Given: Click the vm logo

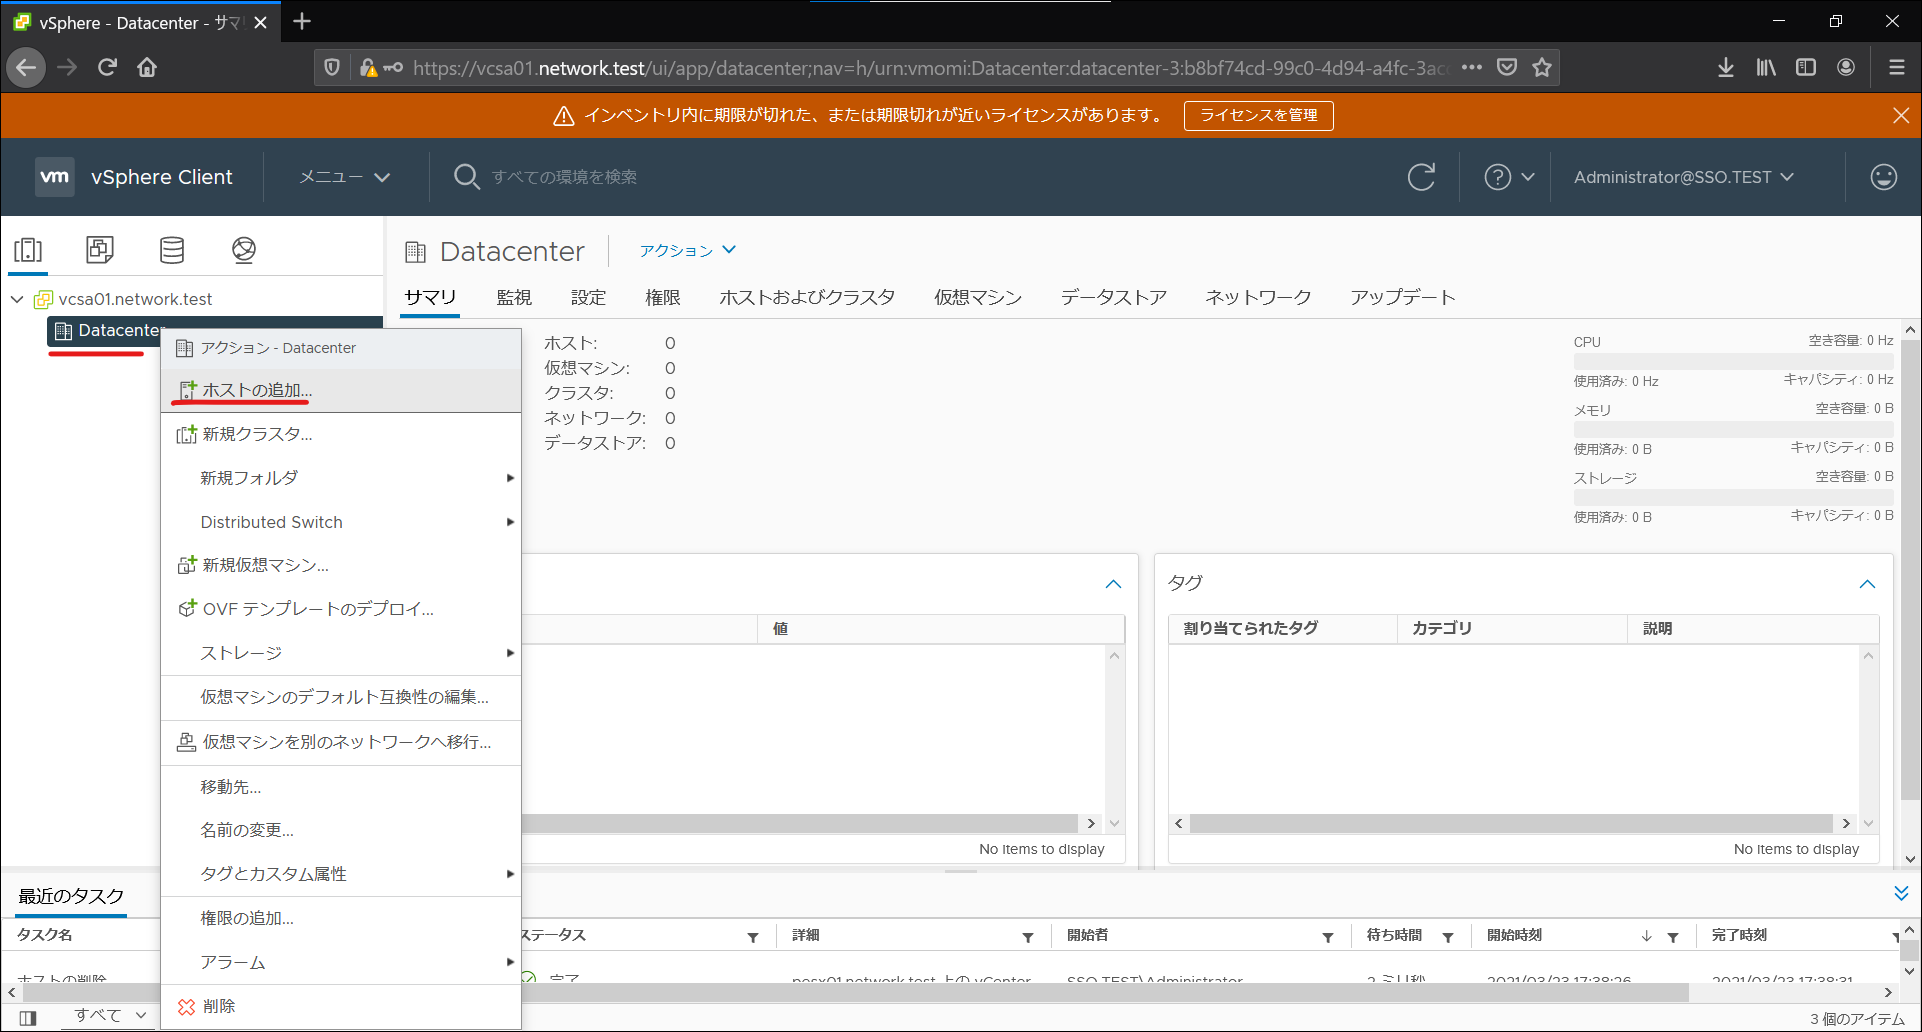Looking at the screenshot, I should pos(54,177).
